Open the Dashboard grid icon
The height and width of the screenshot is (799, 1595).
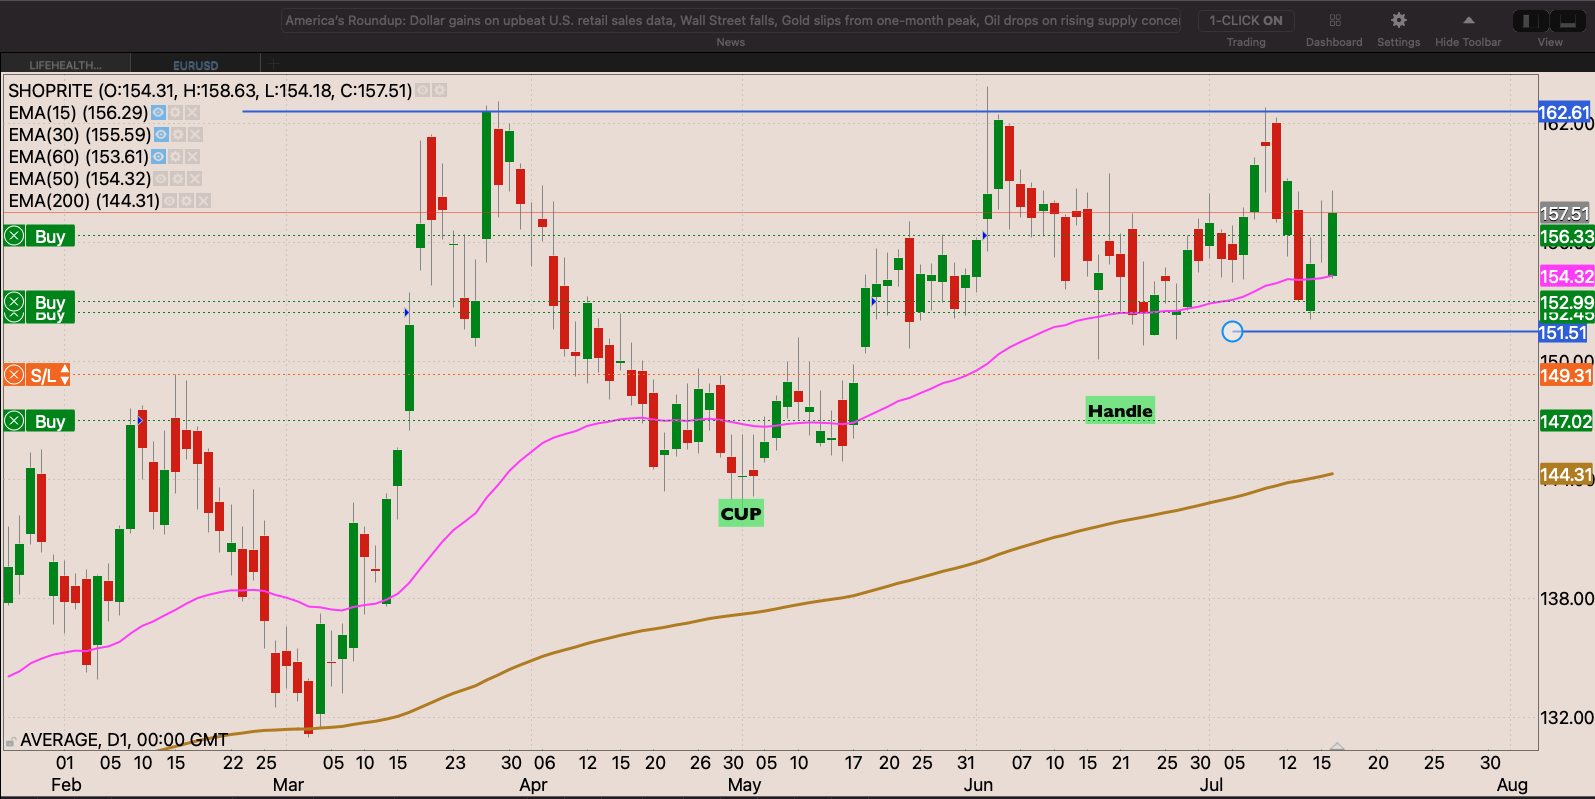click(1334, 21)
